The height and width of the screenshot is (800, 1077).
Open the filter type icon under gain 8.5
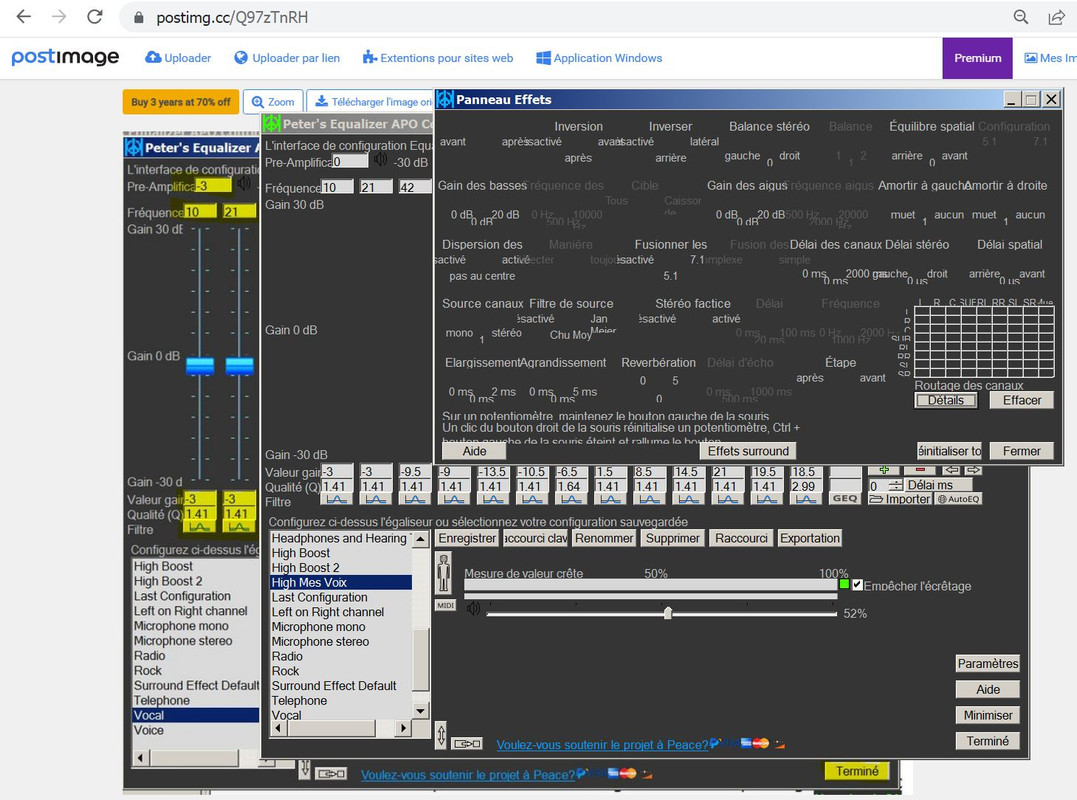pyautogui.click(x=649, y=500)
